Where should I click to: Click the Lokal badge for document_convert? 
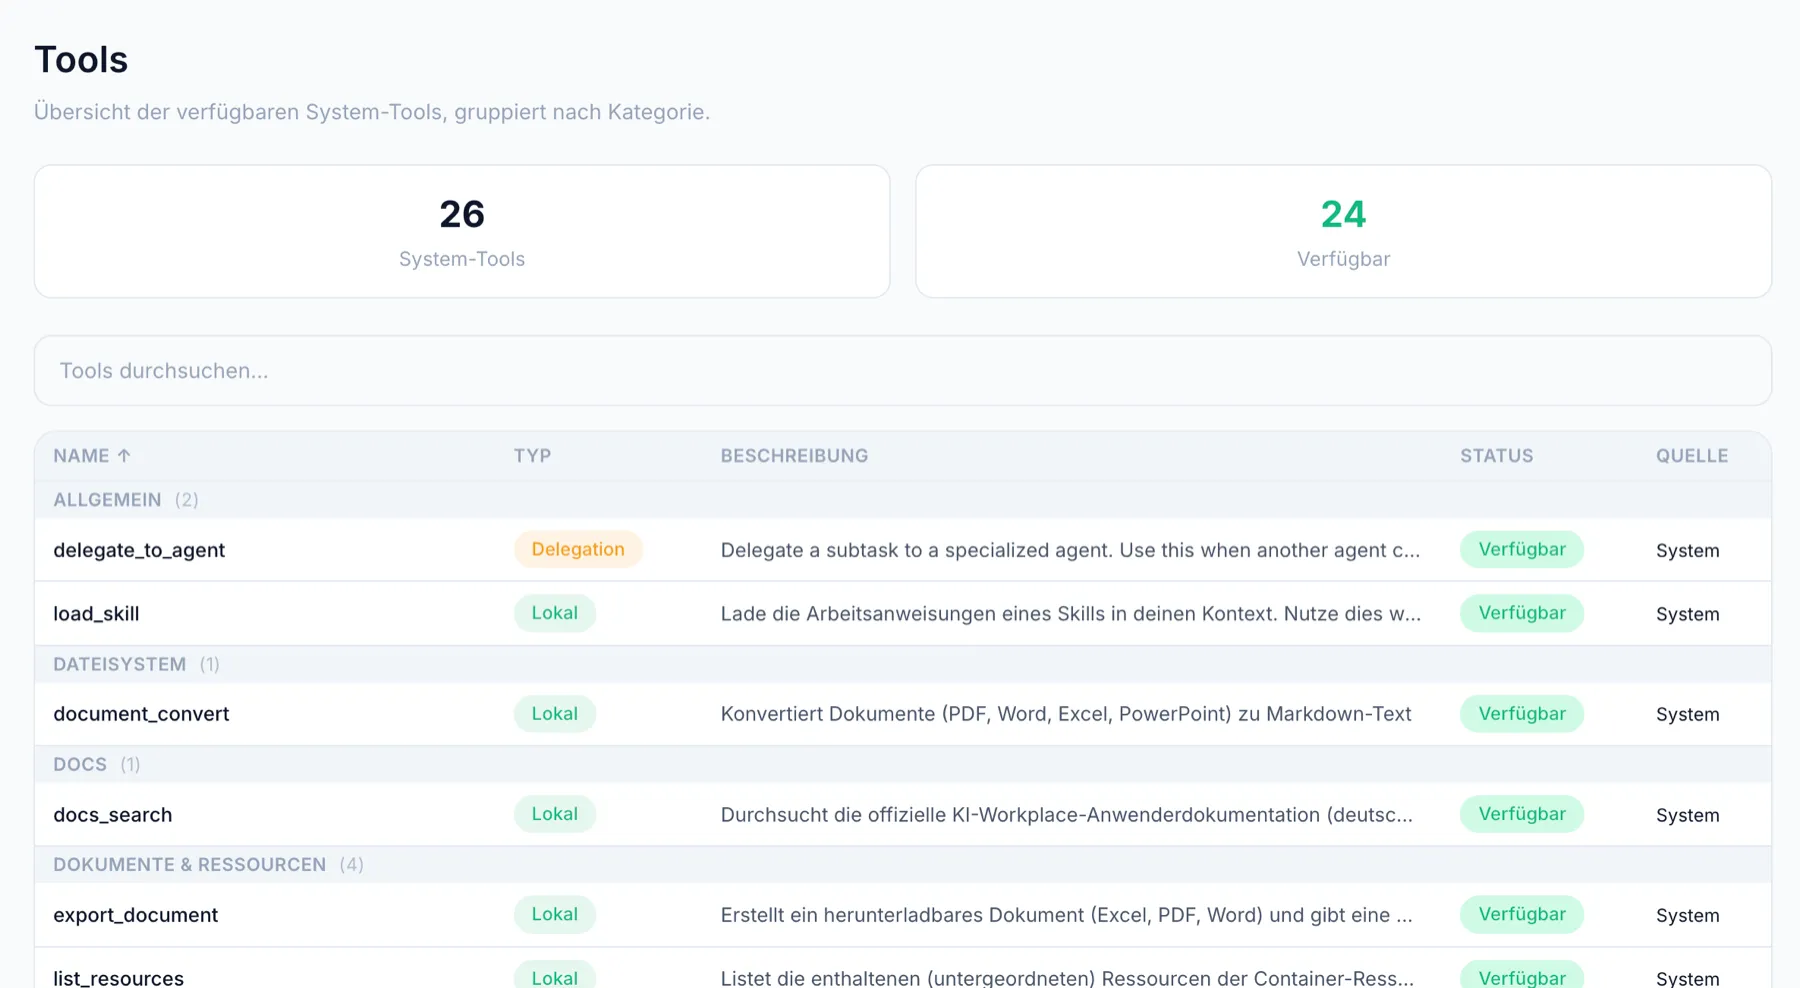[x=555, y=713]
